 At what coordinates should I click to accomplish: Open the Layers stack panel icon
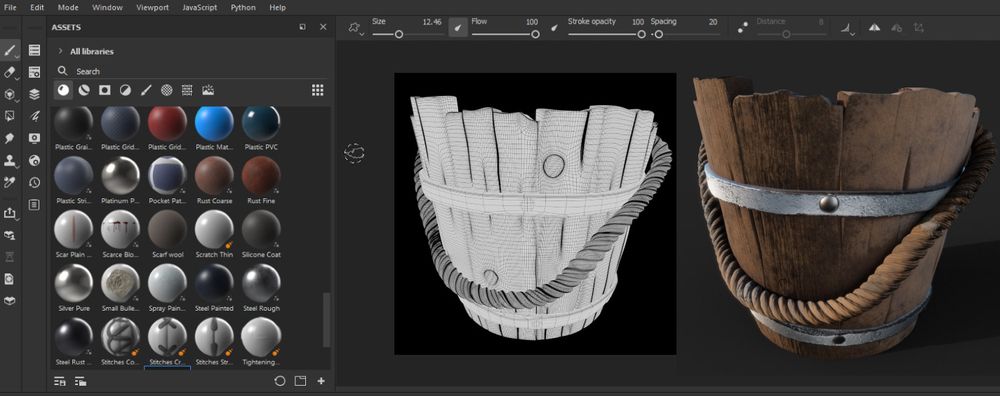tap(34, 94)
